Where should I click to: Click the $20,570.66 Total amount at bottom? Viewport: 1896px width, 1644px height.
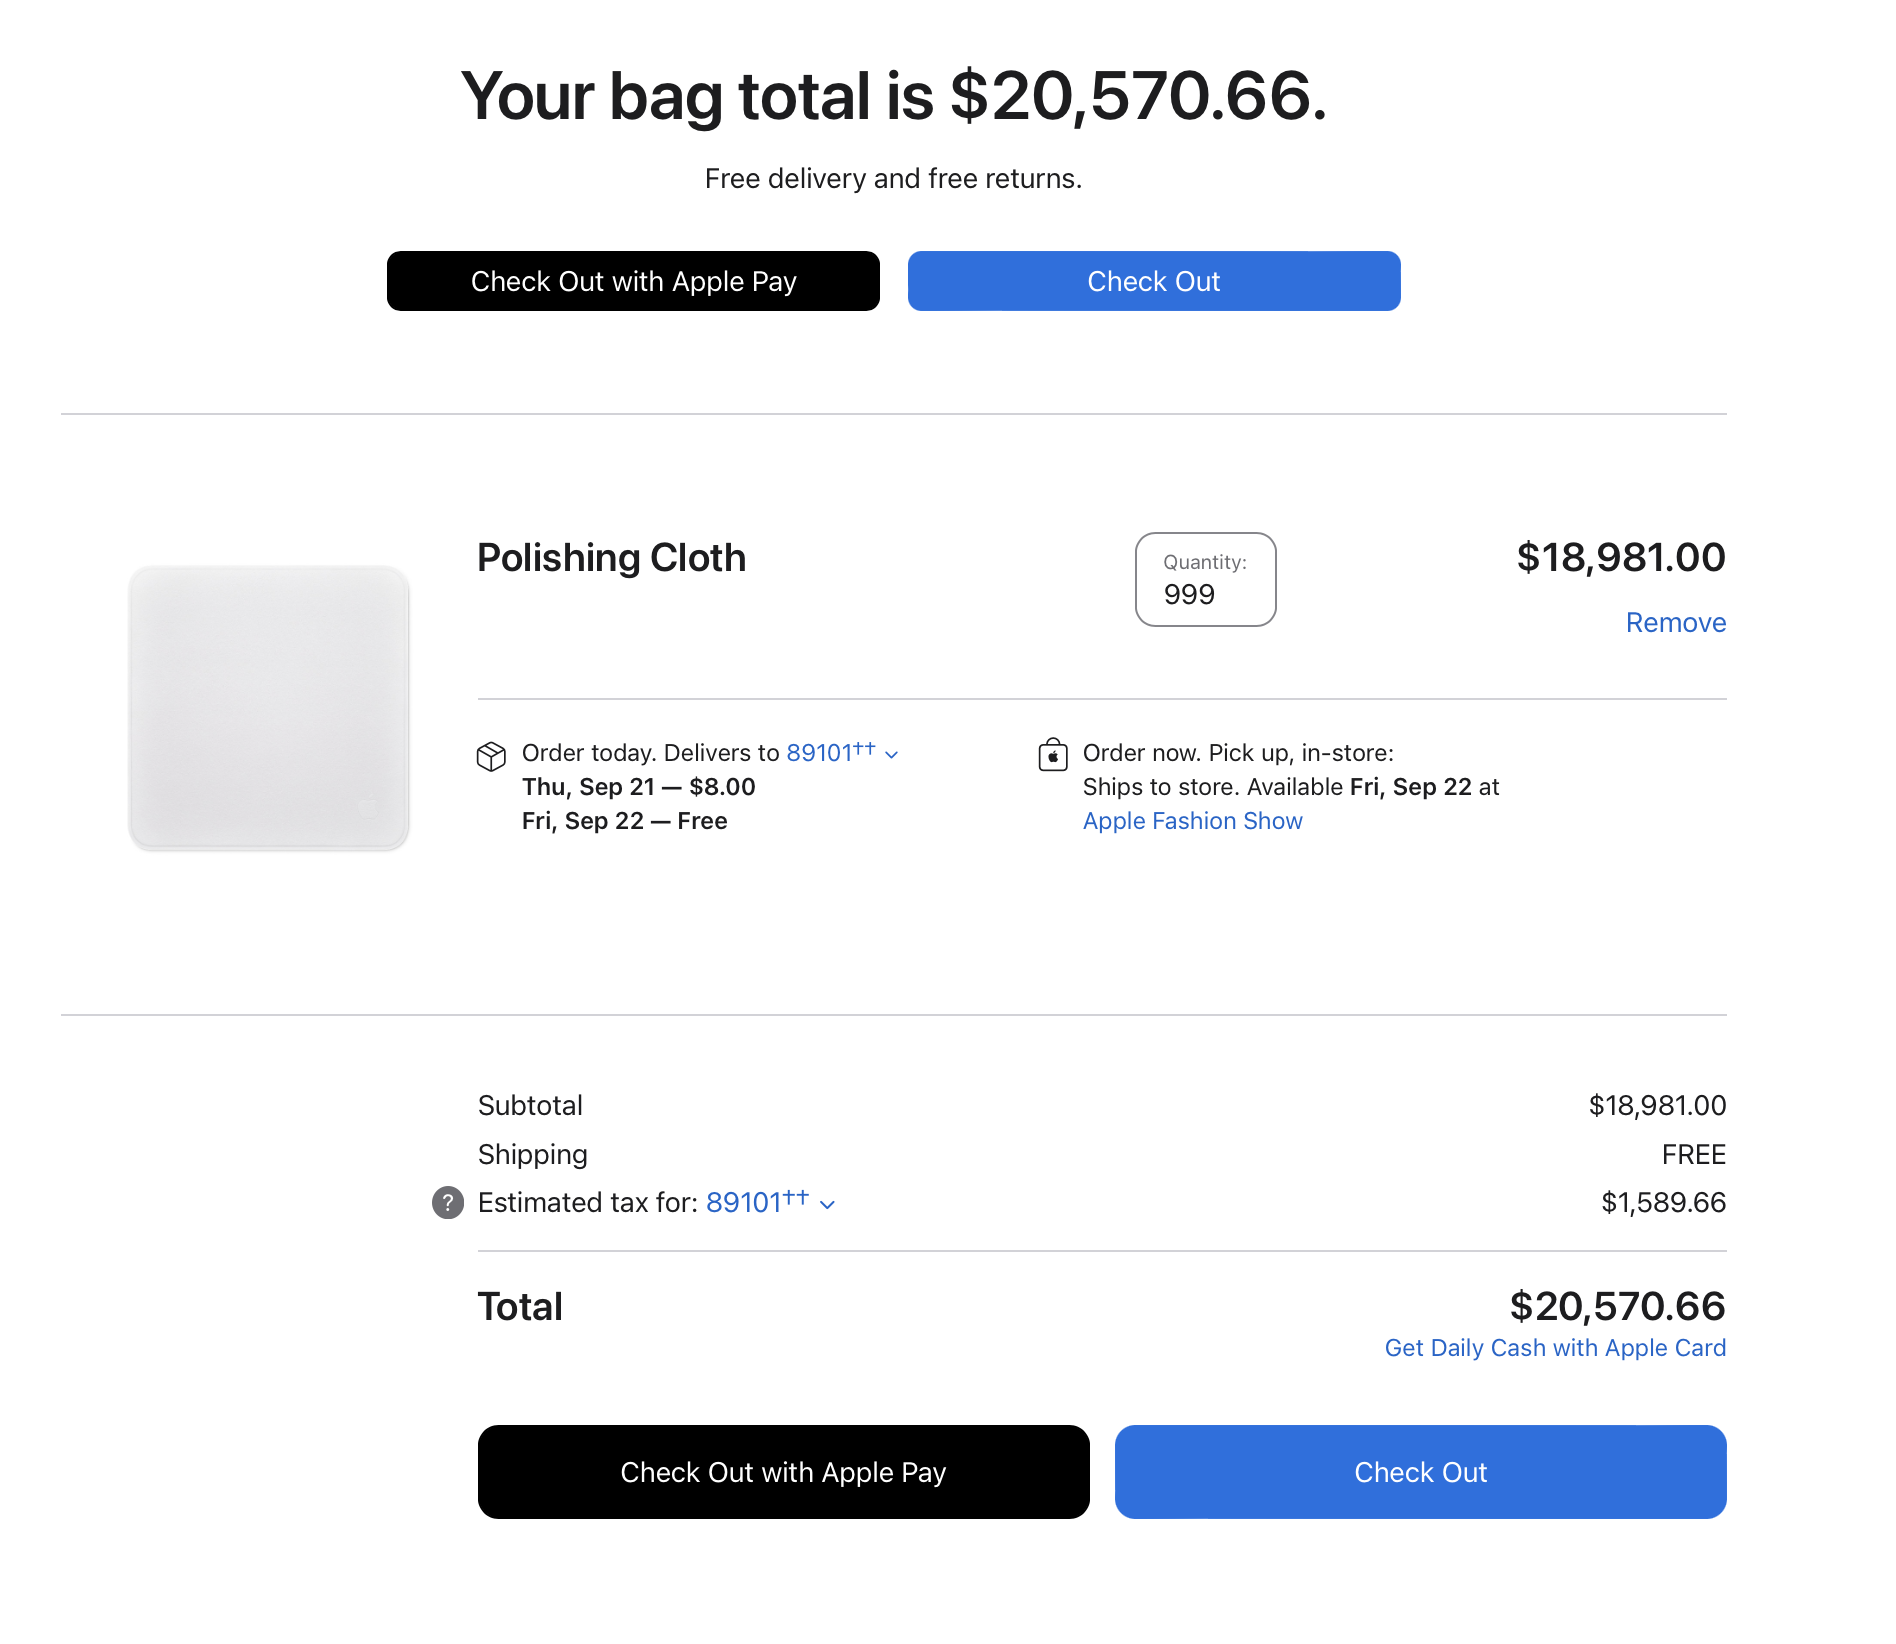pos(1617,1306)
